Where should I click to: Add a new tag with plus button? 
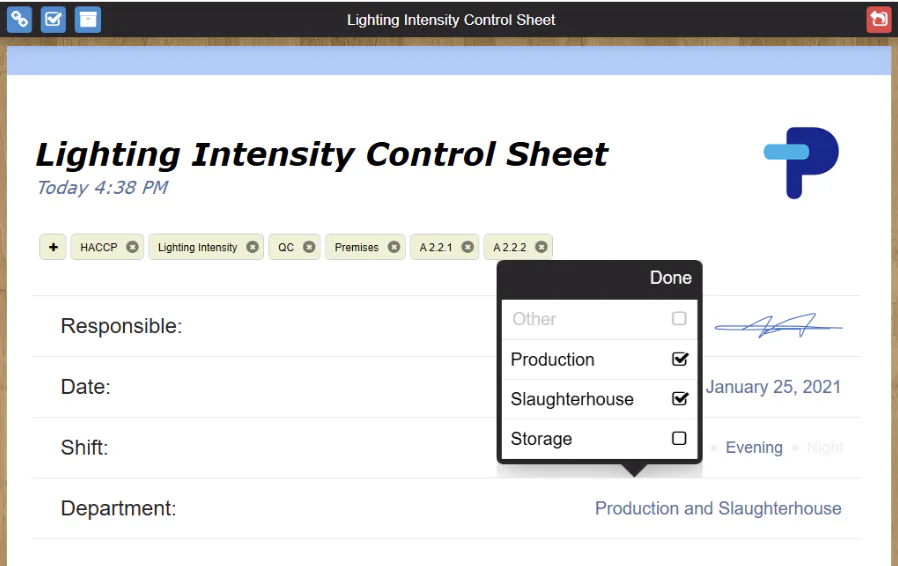tap(53, 247)
